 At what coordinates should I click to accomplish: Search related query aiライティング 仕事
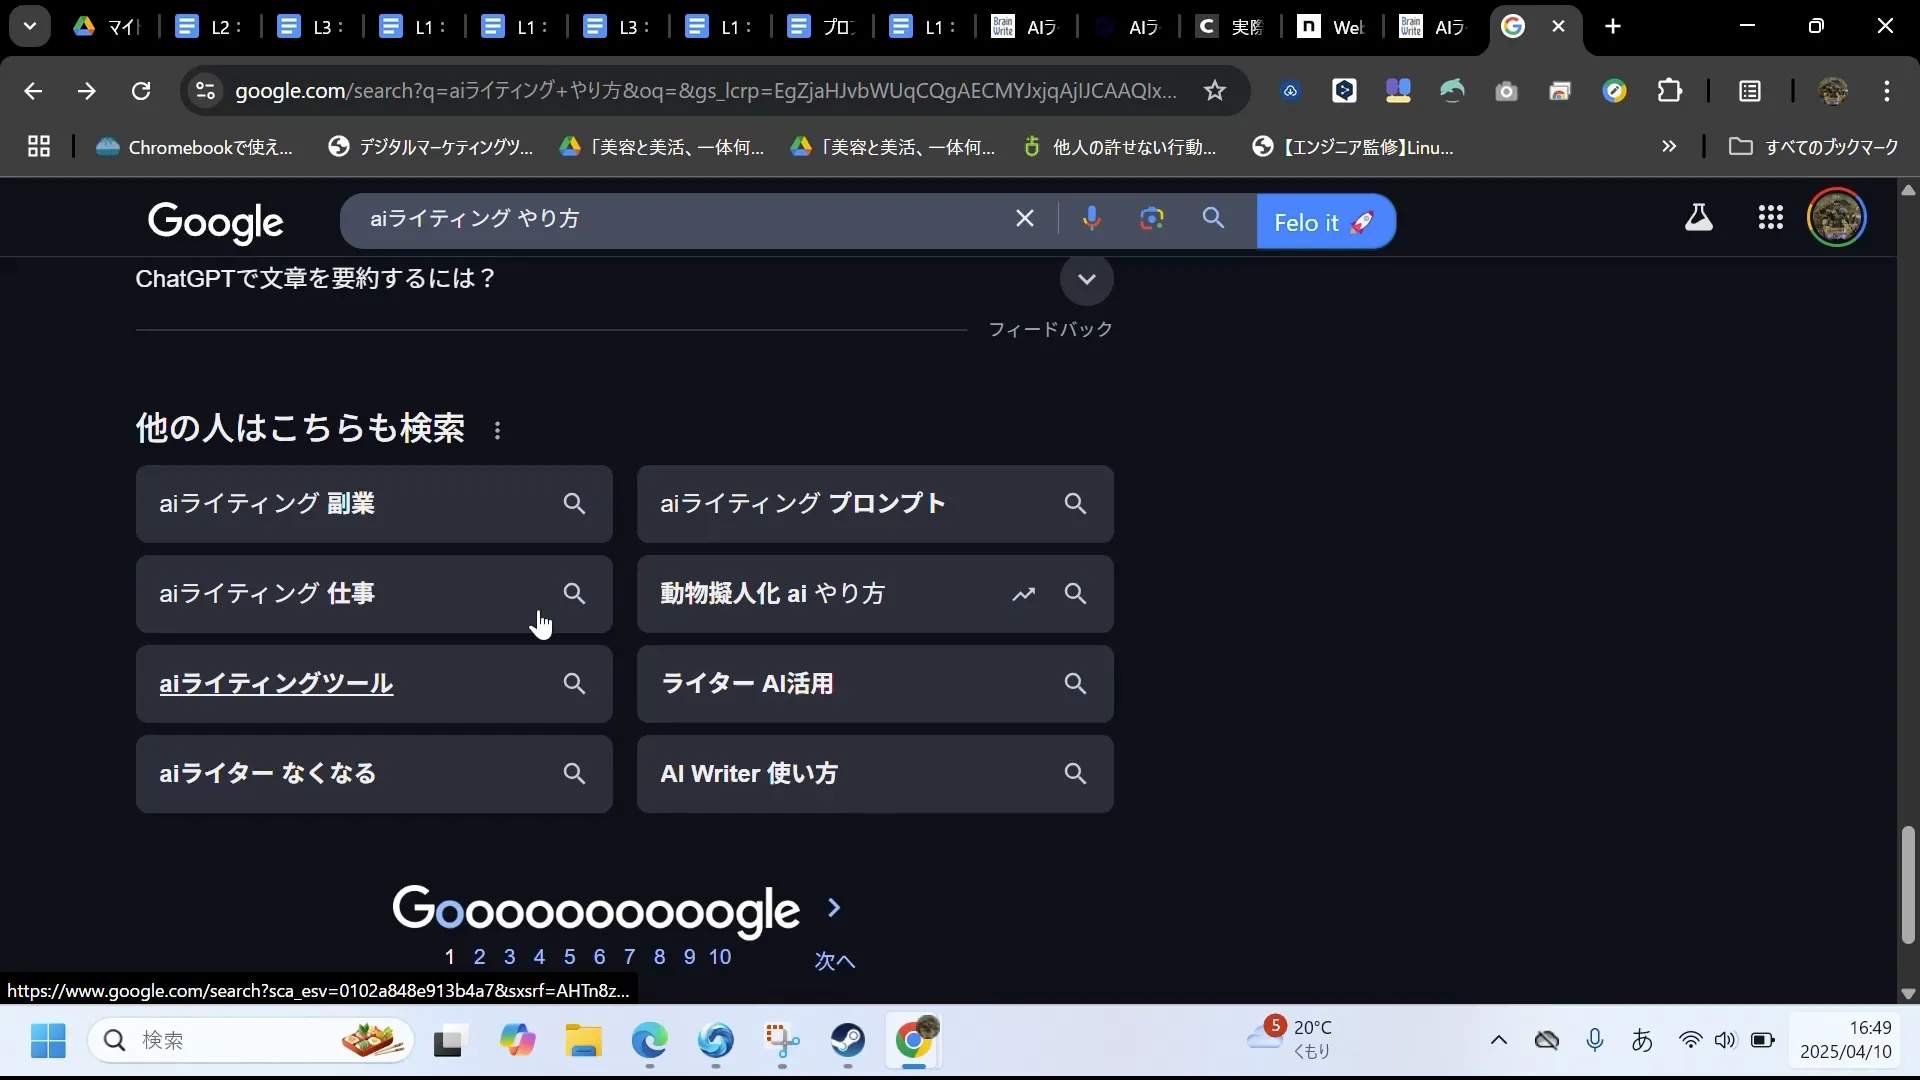click(x=374, y=594)
